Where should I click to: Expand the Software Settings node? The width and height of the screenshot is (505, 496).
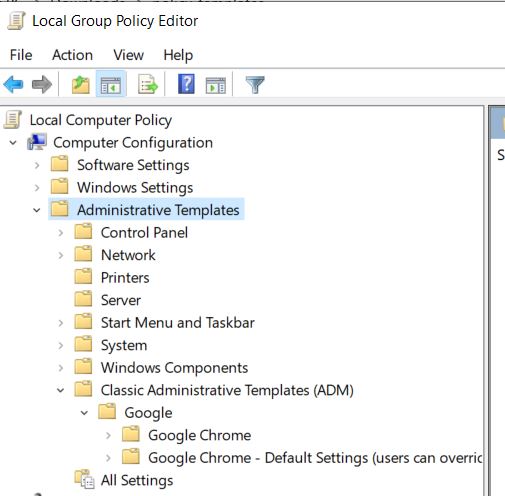click(x=37, y=165)
